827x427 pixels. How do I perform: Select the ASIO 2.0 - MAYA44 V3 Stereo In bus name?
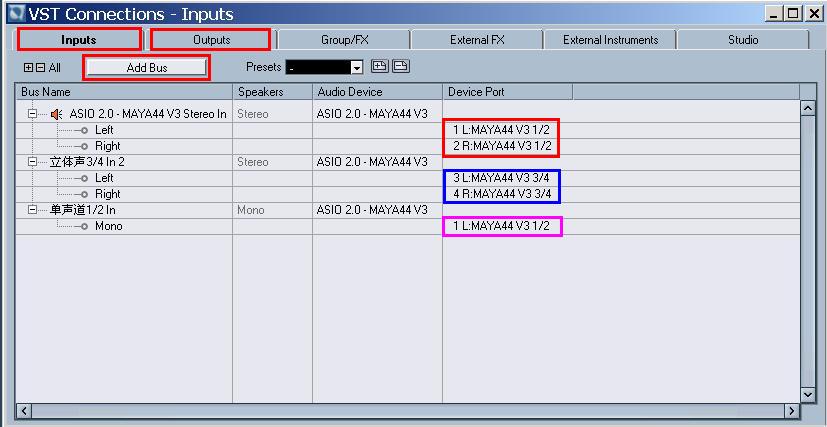148,114
